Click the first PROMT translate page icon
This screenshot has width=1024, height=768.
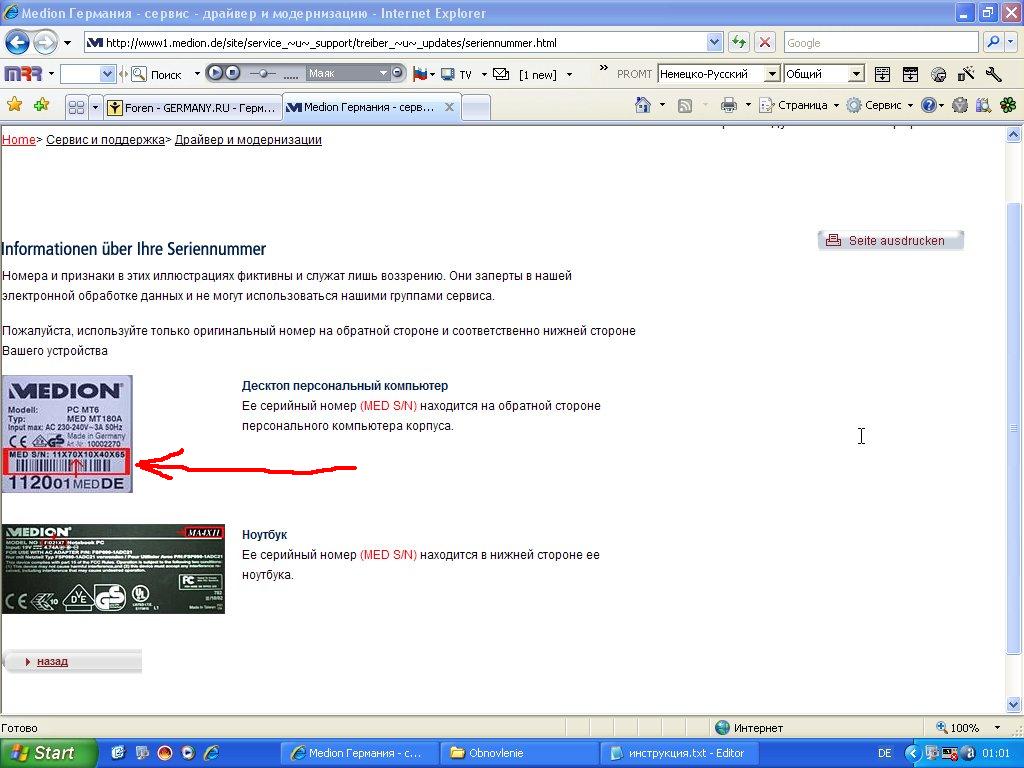click(x=882, y=74)
